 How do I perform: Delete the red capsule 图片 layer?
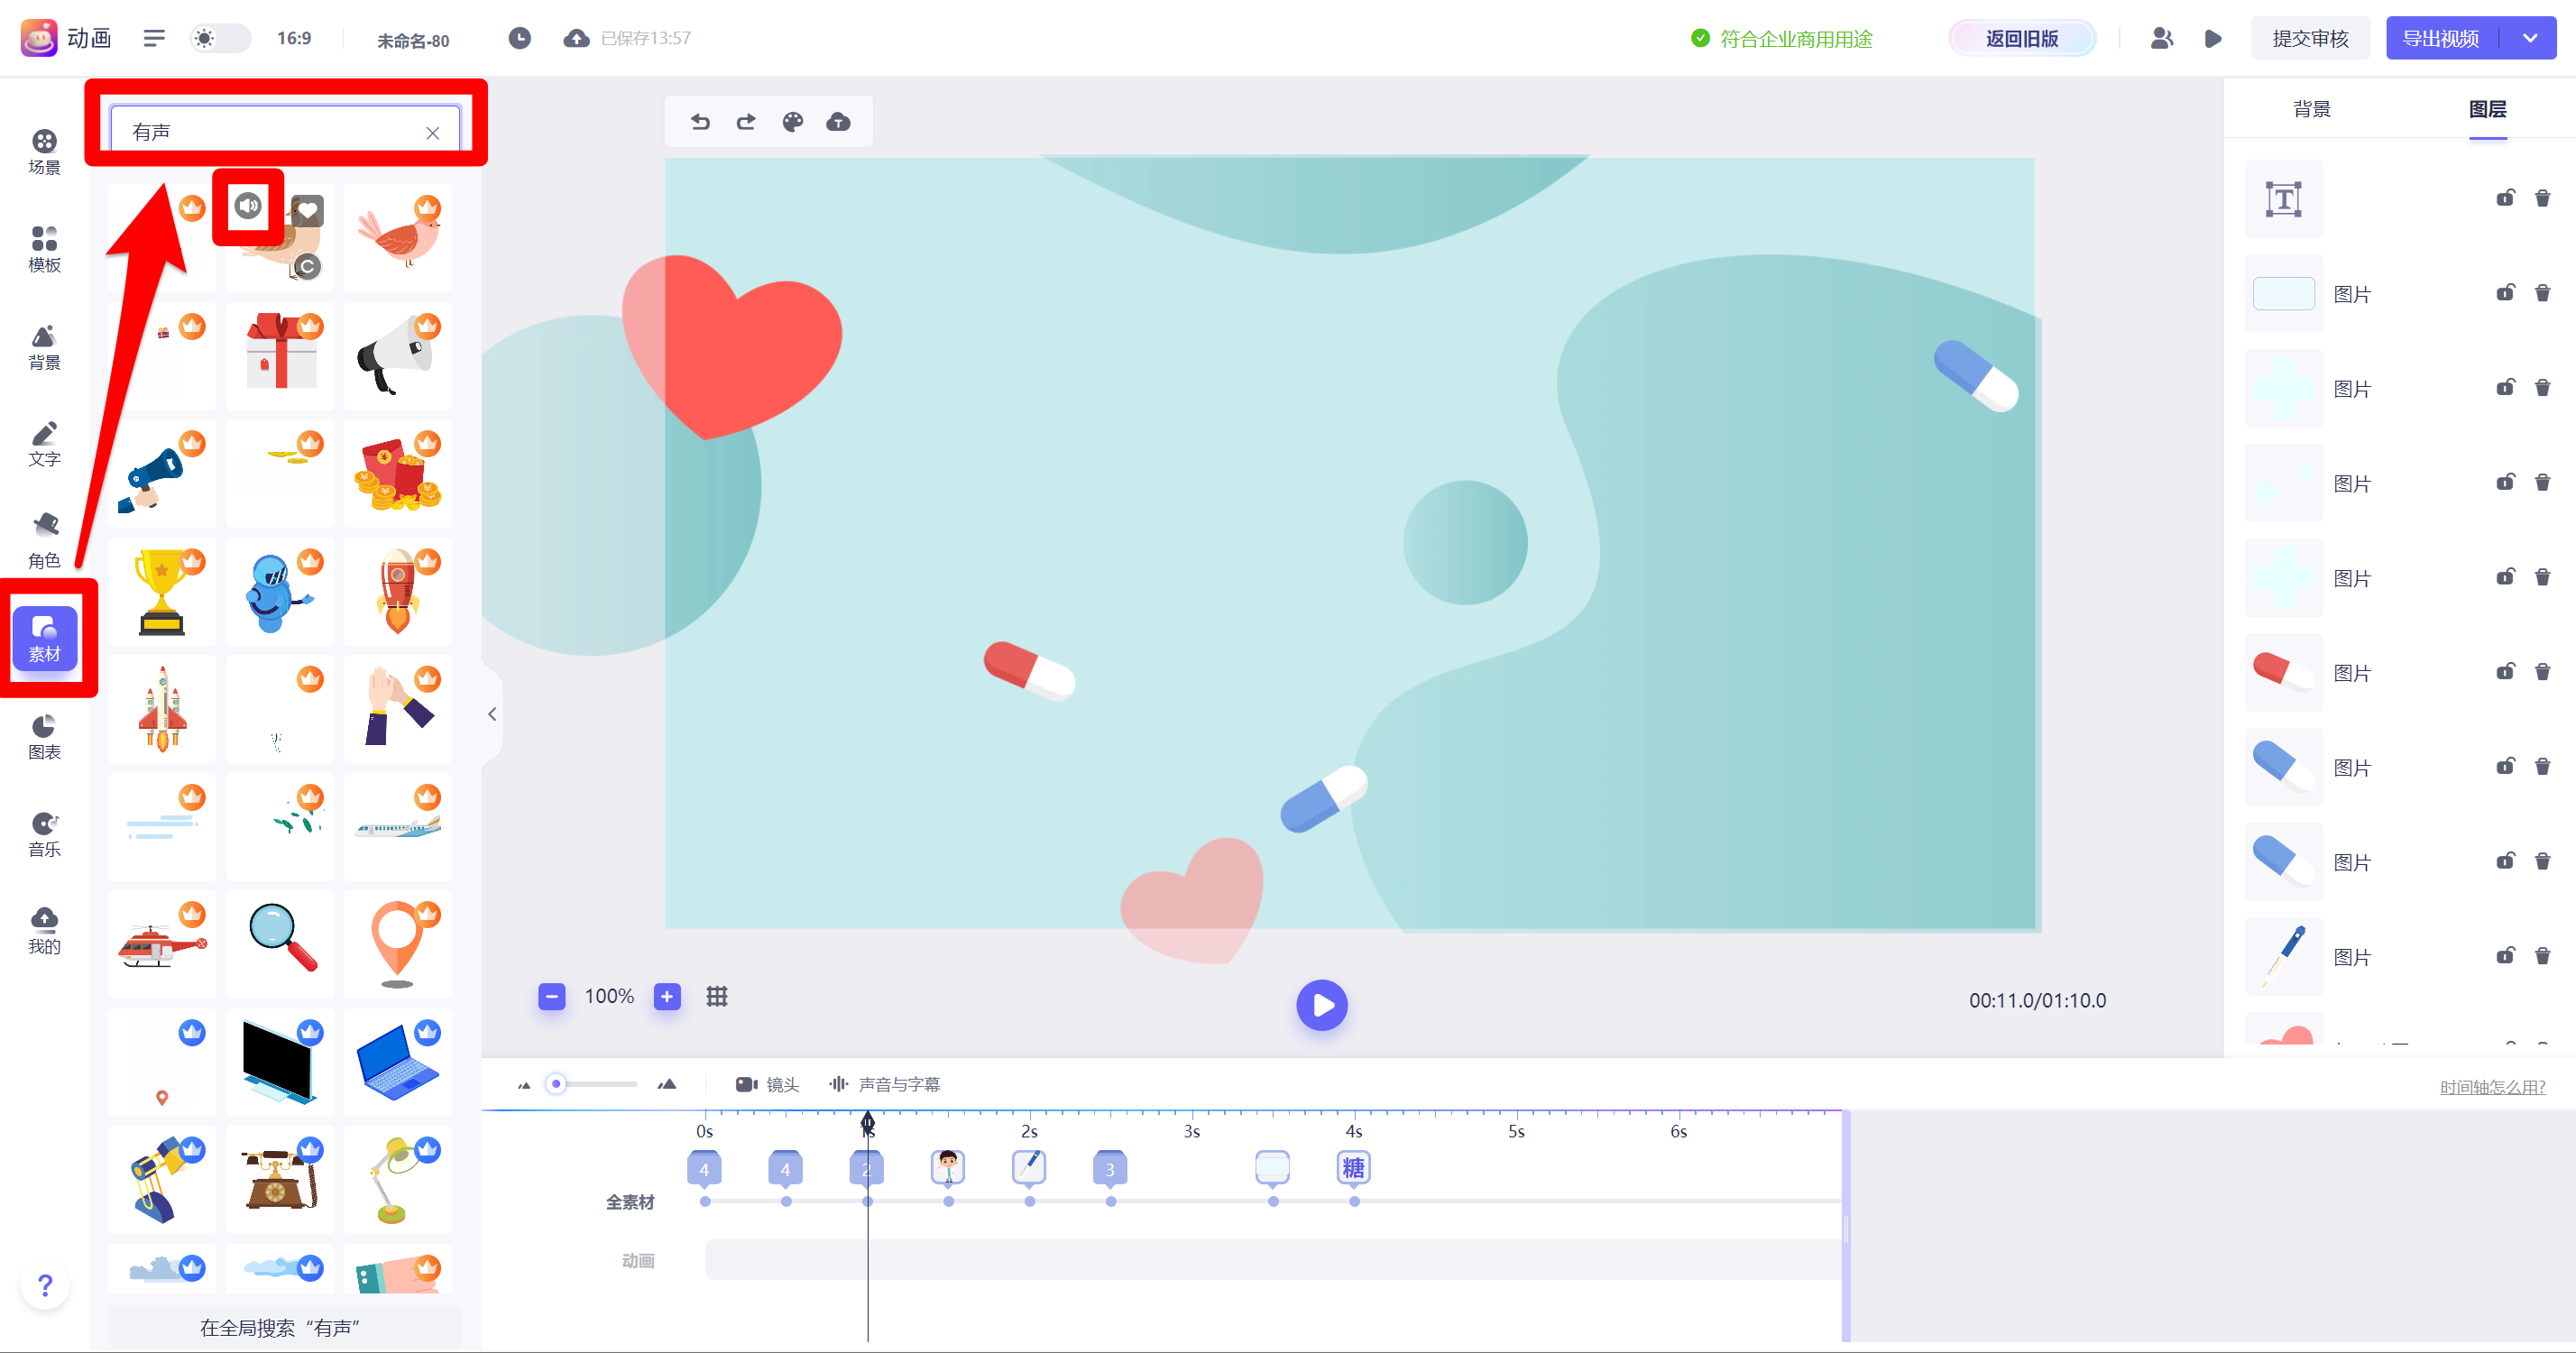2542,672
